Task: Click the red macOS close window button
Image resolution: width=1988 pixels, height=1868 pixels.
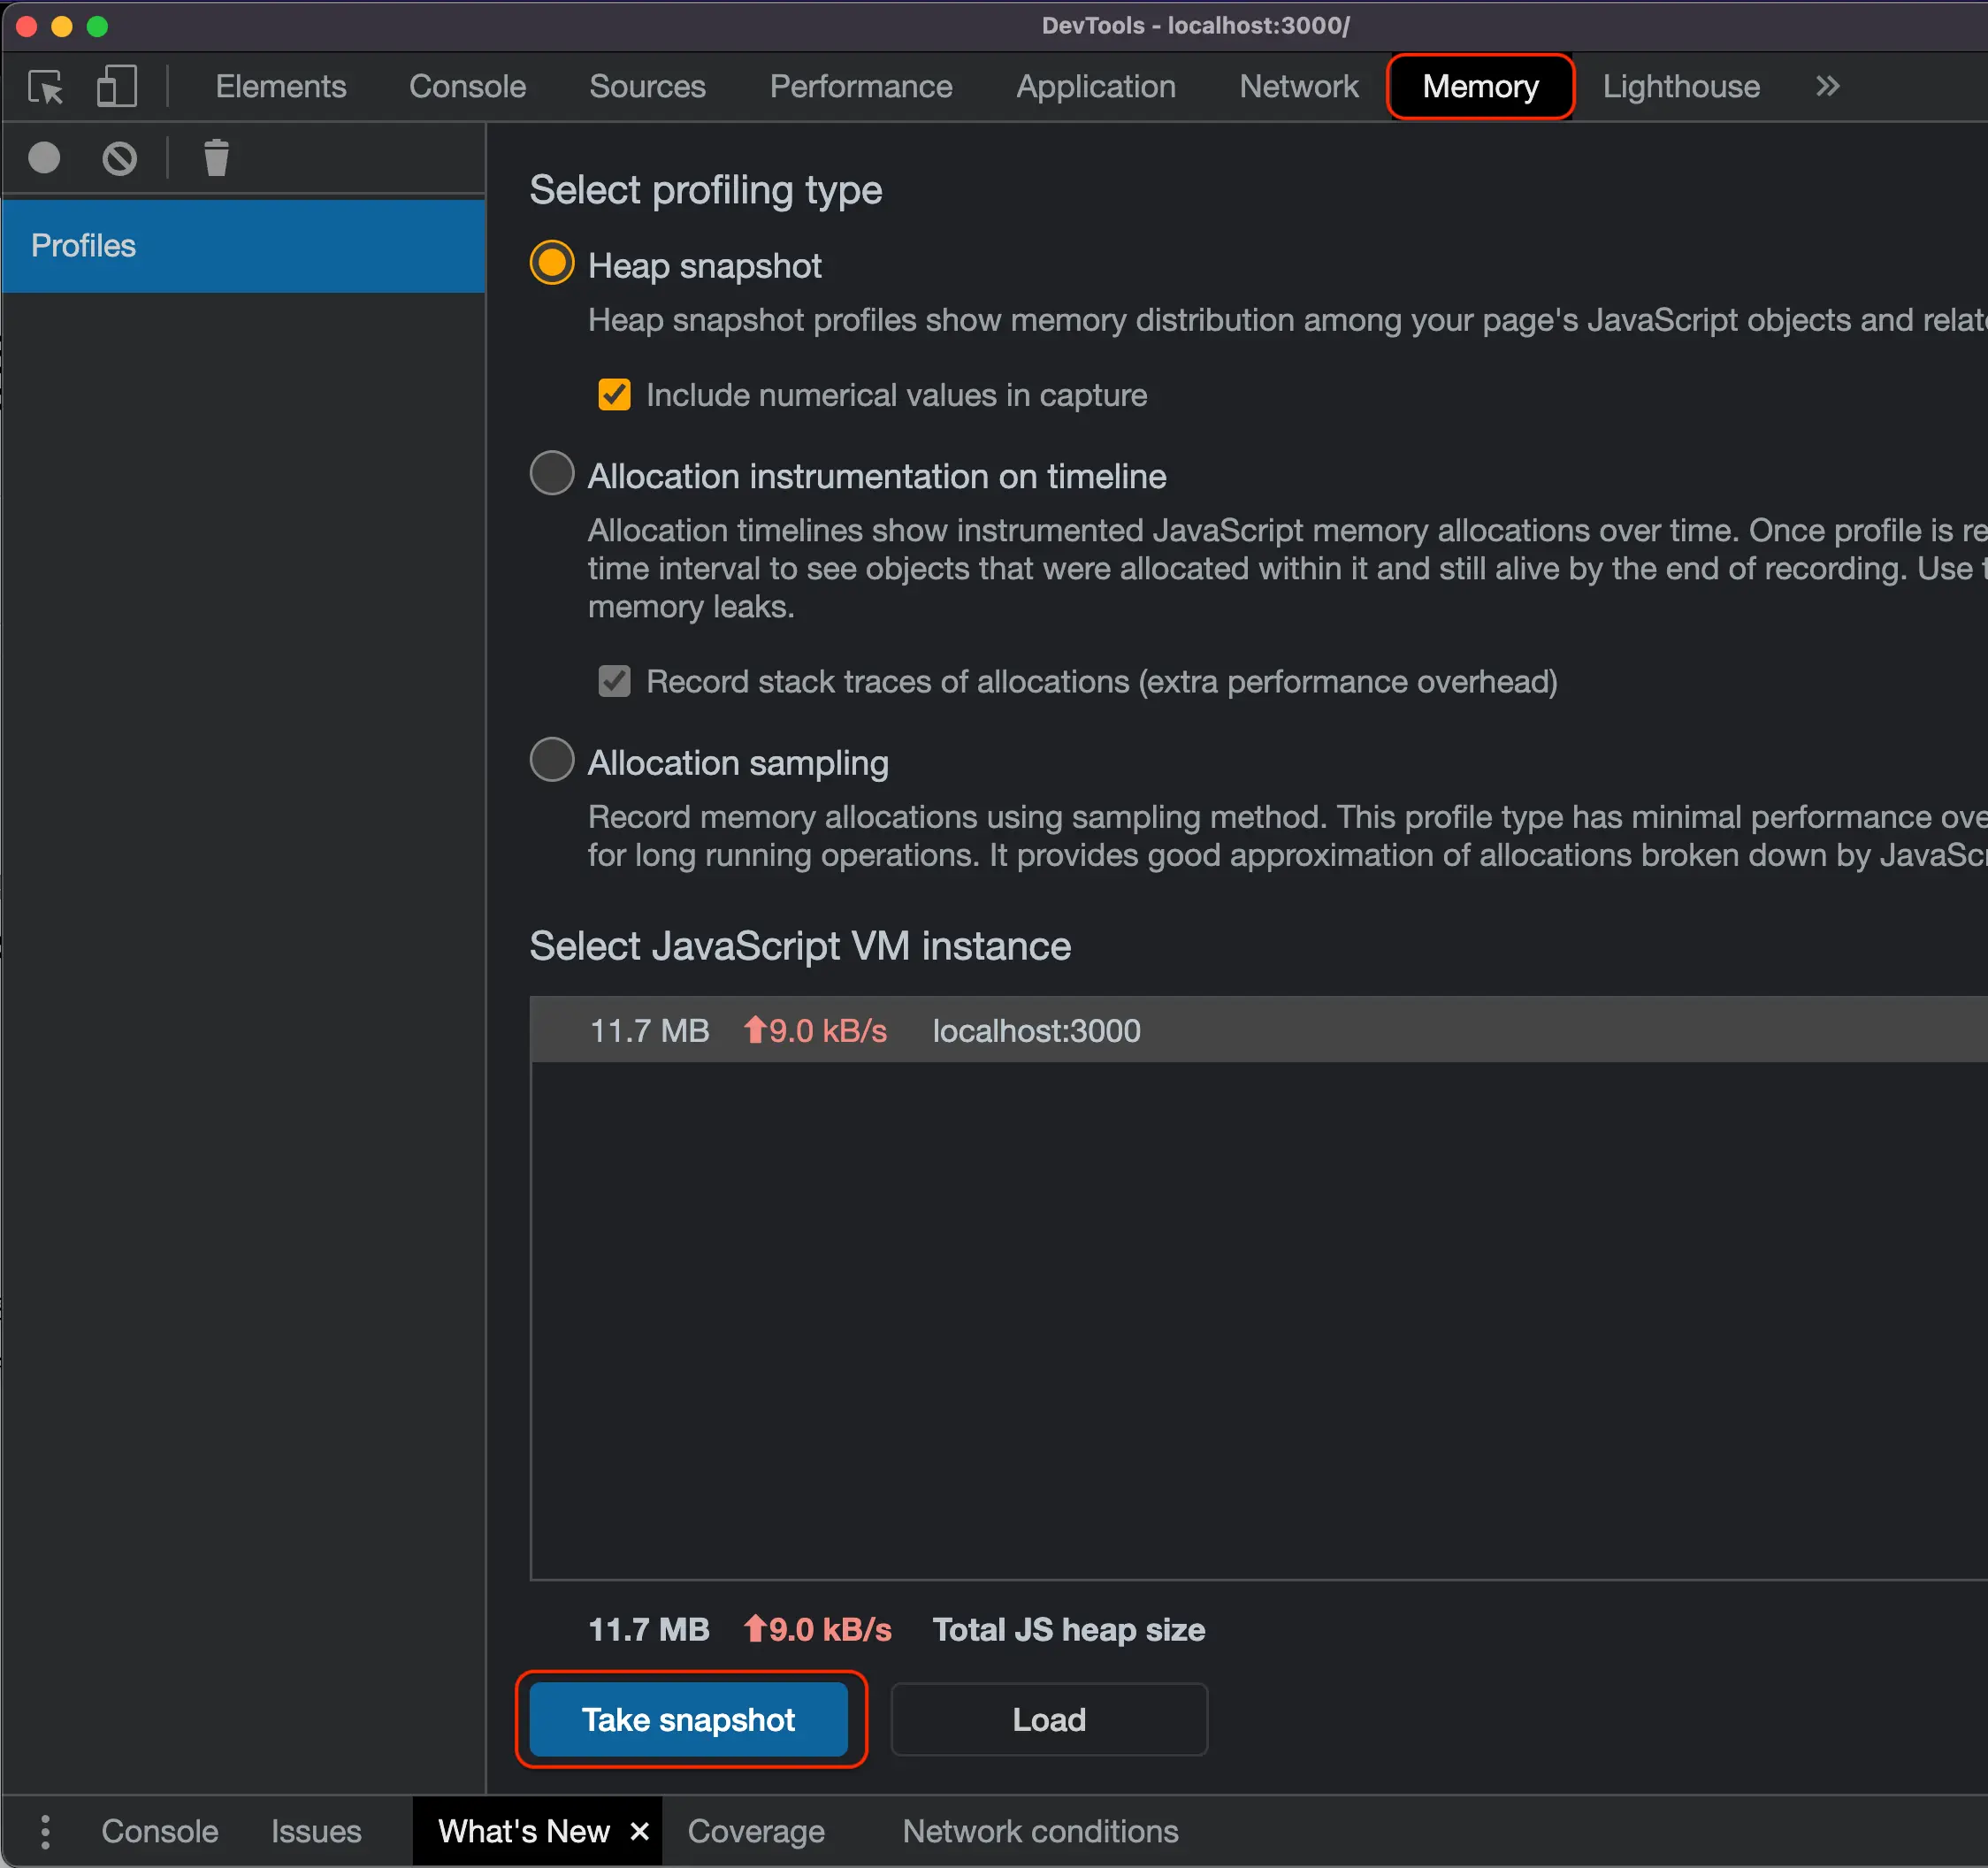Action: (27, 26)
